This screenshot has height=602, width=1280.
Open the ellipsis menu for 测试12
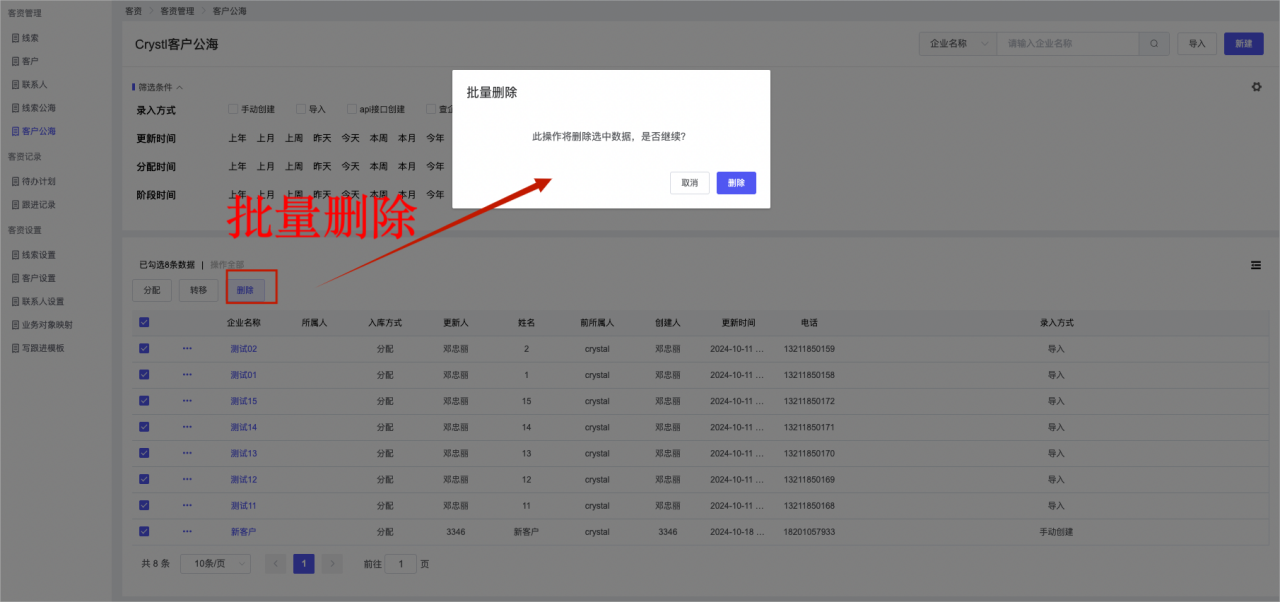pos(187,479)
